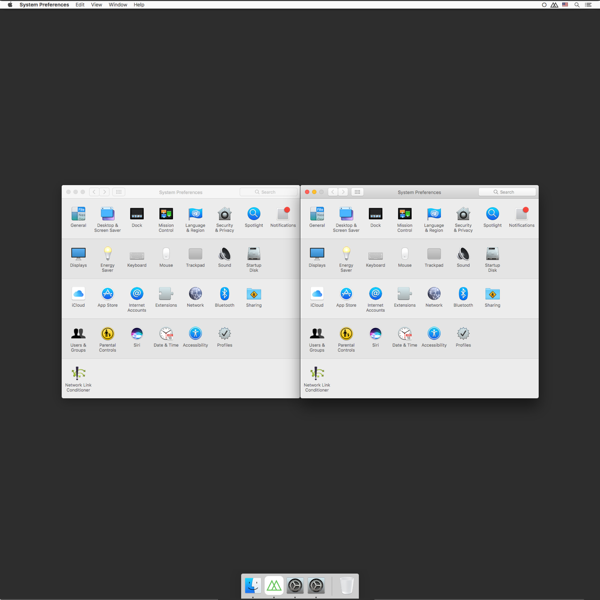600x600 pixels.
Task: Click Show All grid button in left window
Action: click(119, 192)
